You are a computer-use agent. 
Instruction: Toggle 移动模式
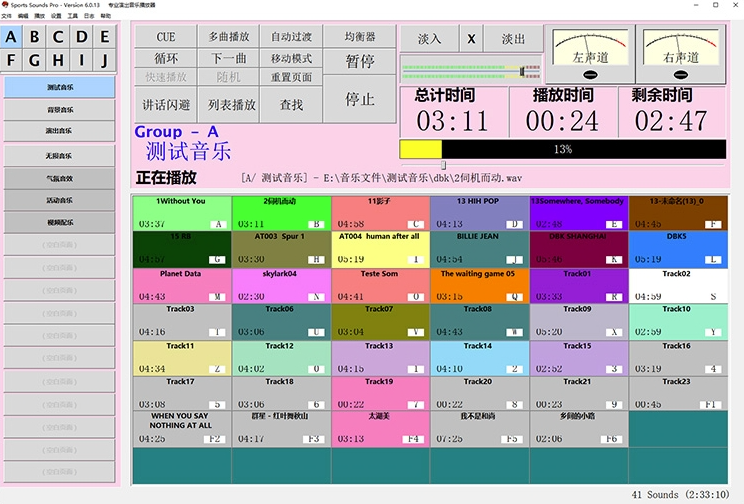[x=291, y=58]
